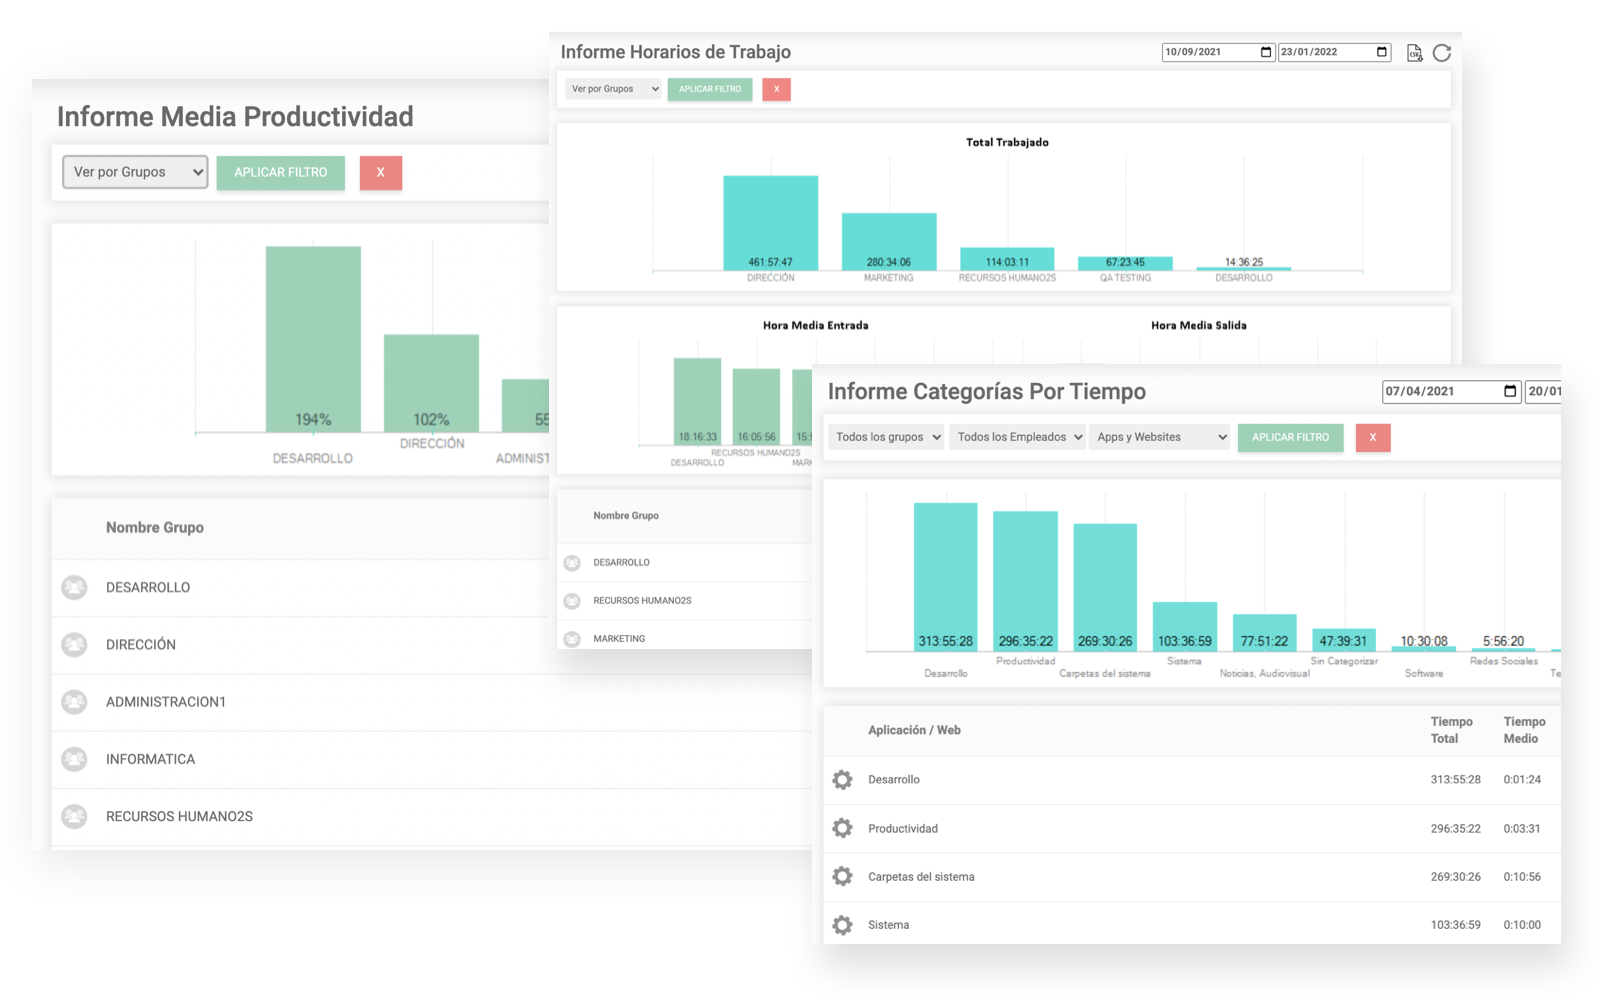Click the 114:03:11 RECURSOS HUMANO2S bar
Screen dimensions: 1602x996
(1007, 258)
